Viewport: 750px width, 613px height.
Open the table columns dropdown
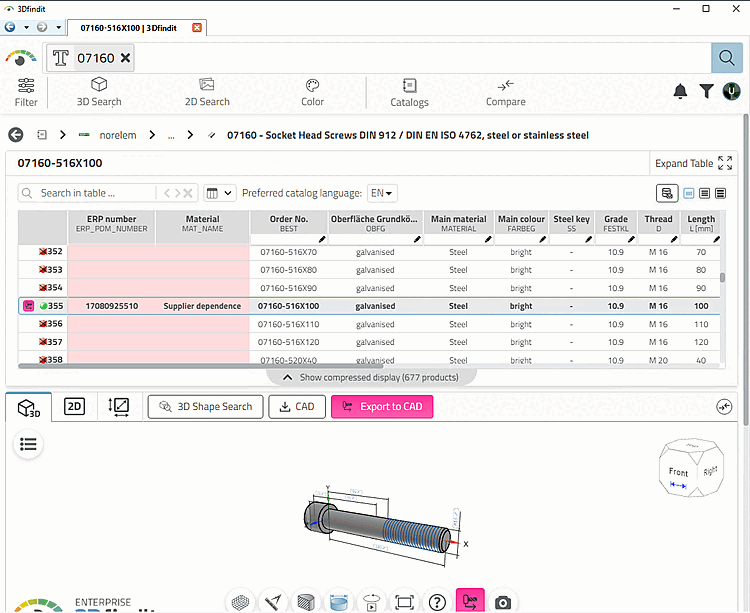pos(219,193)
